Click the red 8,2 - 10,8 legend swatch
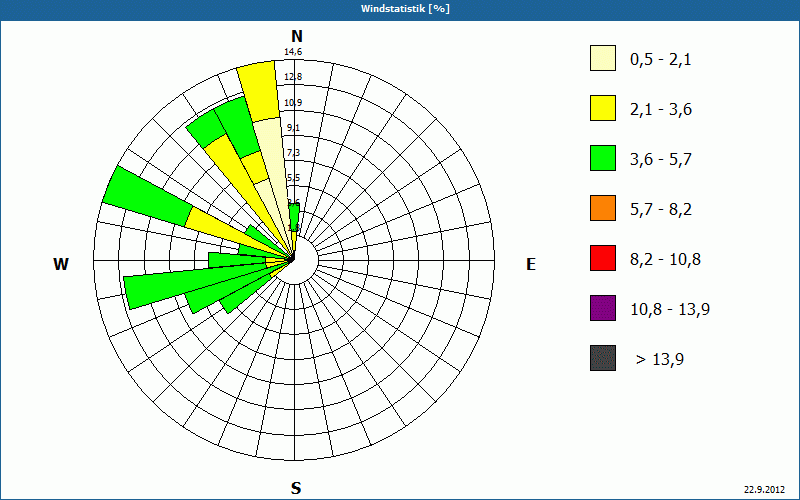The image size is (800, 500). pos(603,258)
